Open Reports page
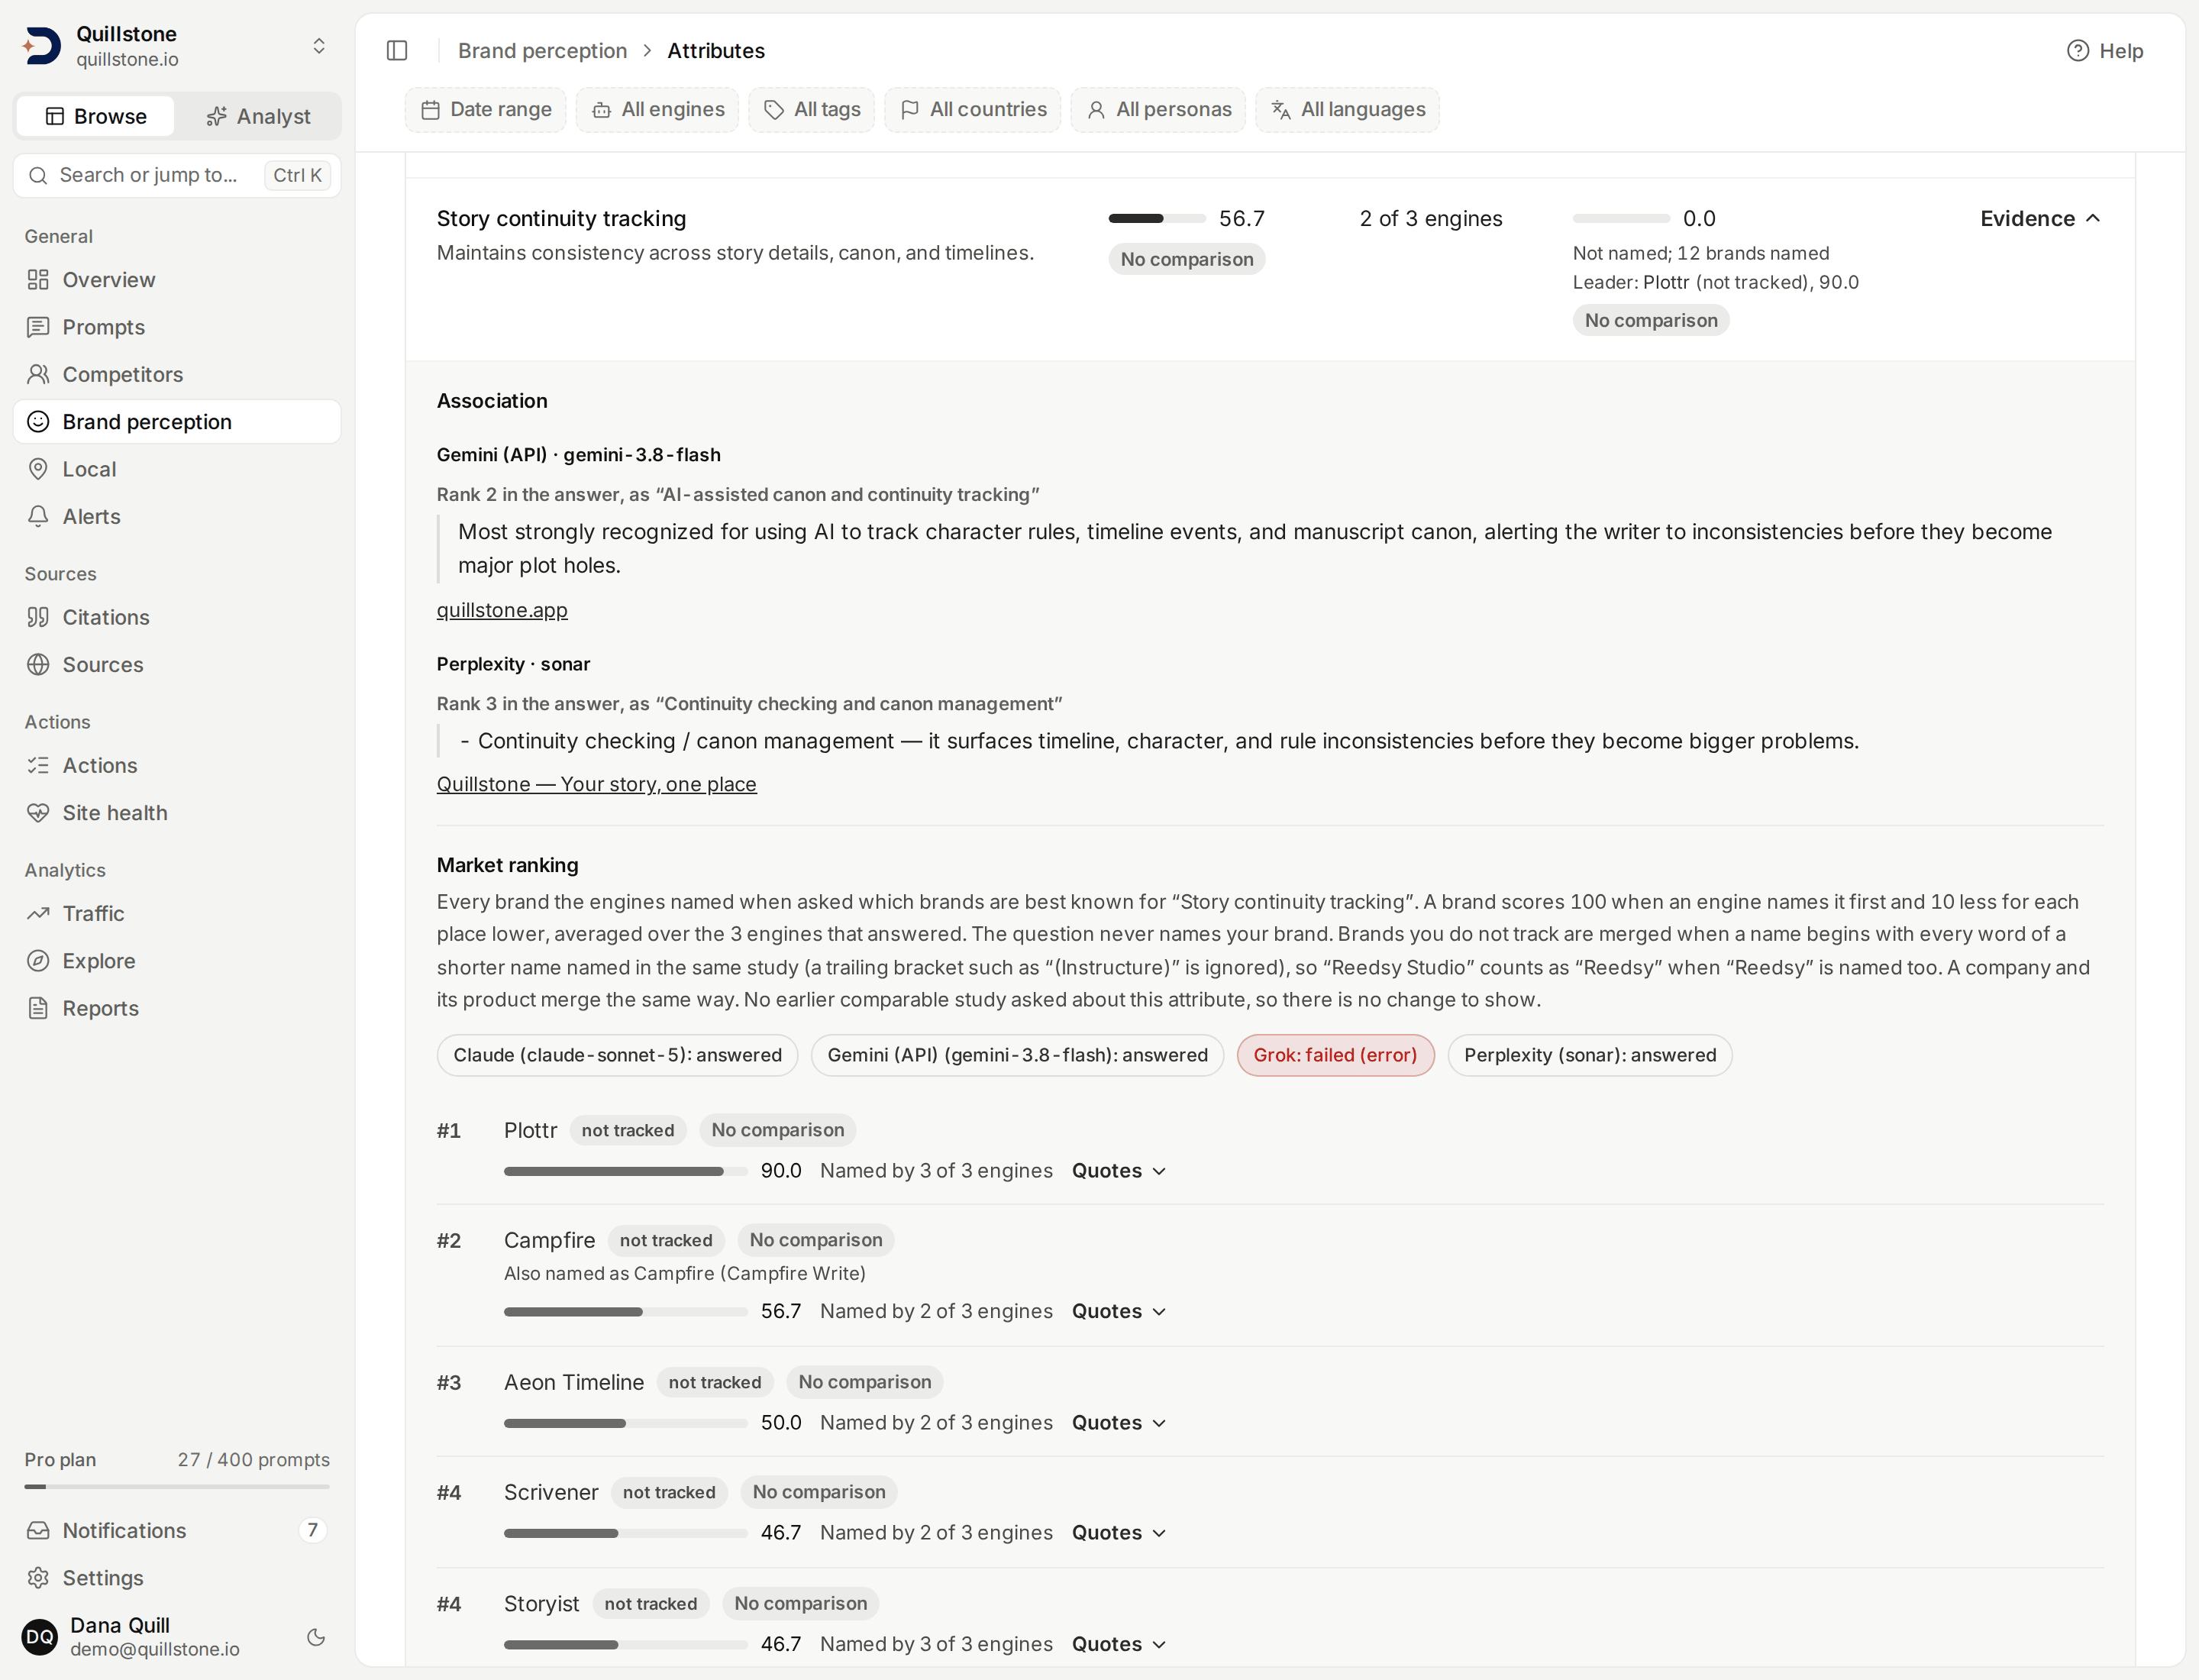This screenshot has width=2199, height=1680. point(177,1008)
